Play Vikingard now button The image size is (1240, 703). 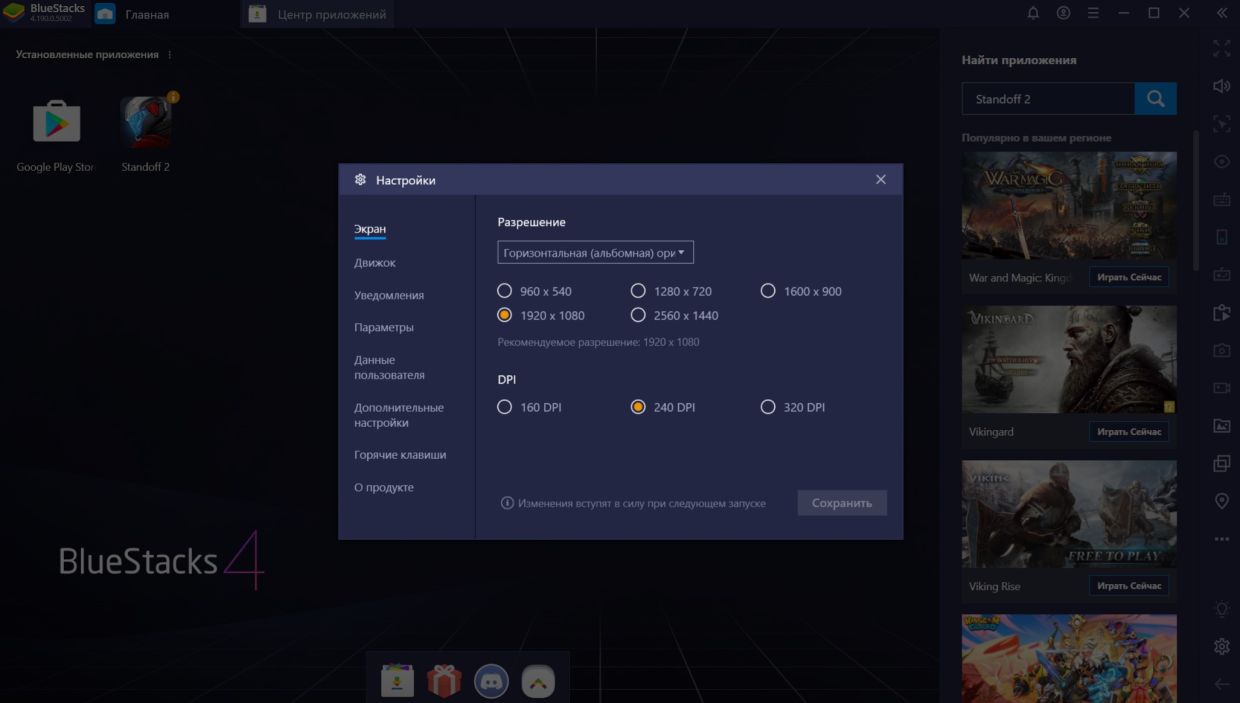pyautogui.click(x=1129, y=432)
